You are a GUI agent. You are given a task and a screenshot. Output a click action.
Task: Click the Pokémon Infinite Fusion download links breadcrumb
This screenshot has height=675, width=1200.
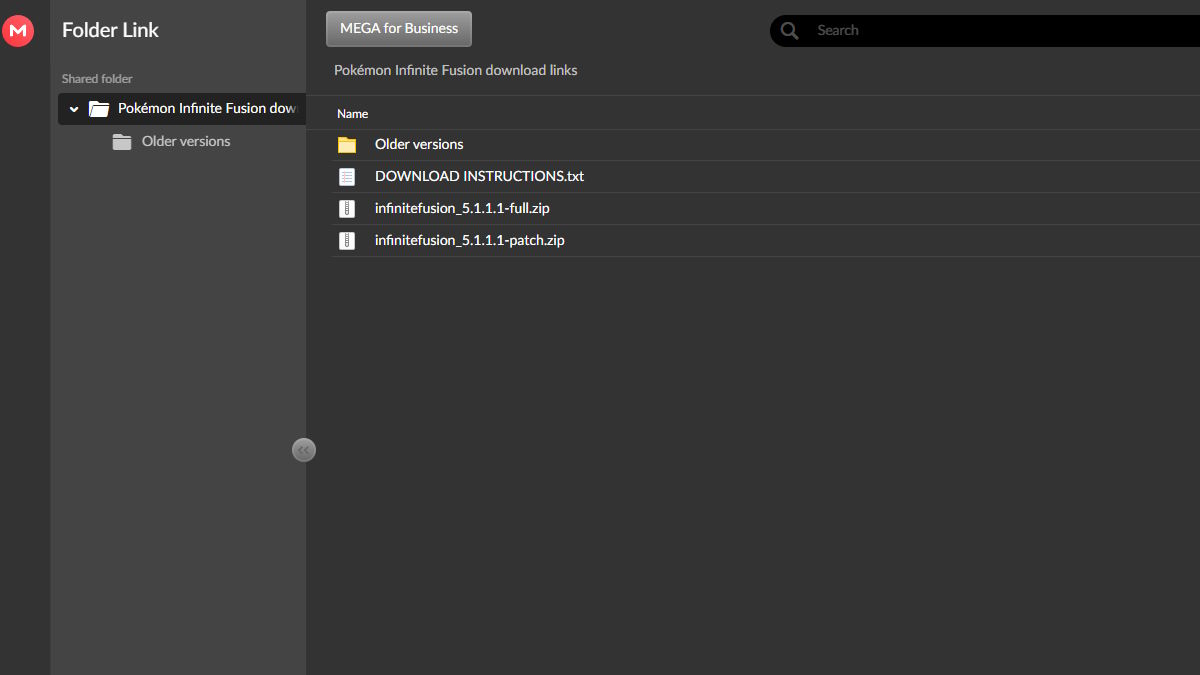coord(455,70)
